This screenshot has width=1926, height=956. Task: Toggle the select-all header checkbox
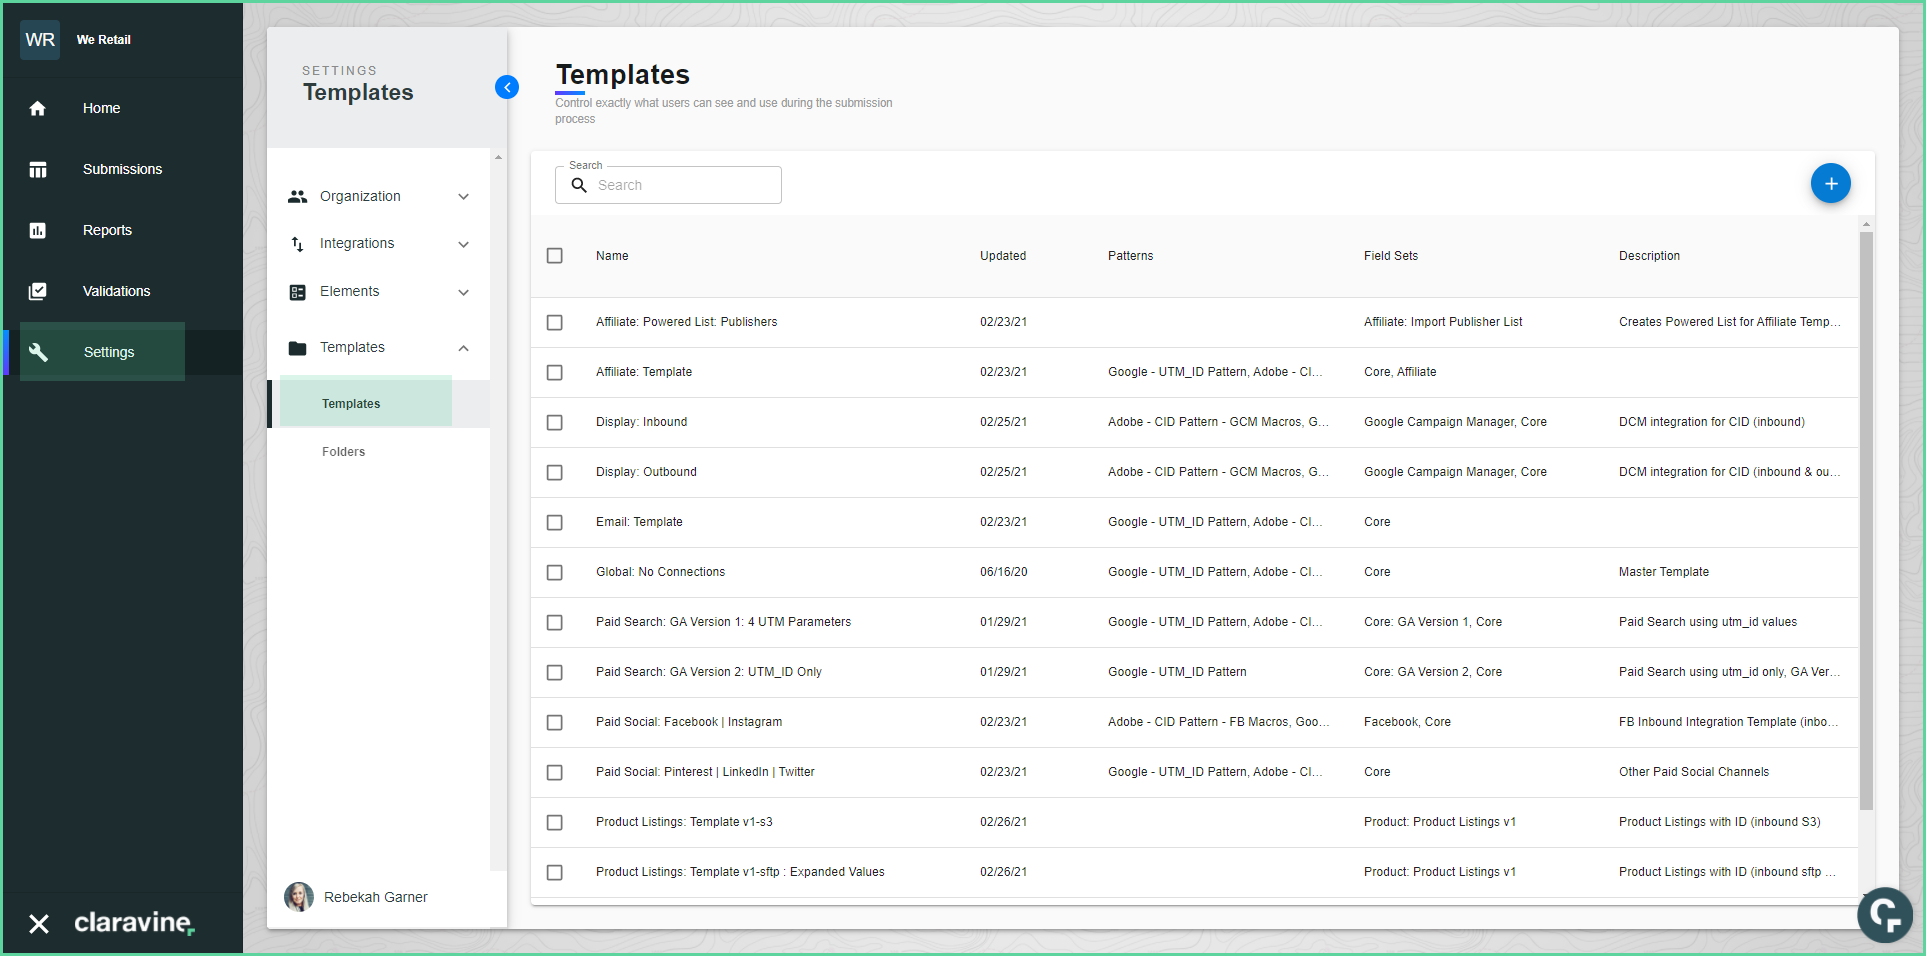(x=555, y=256)
